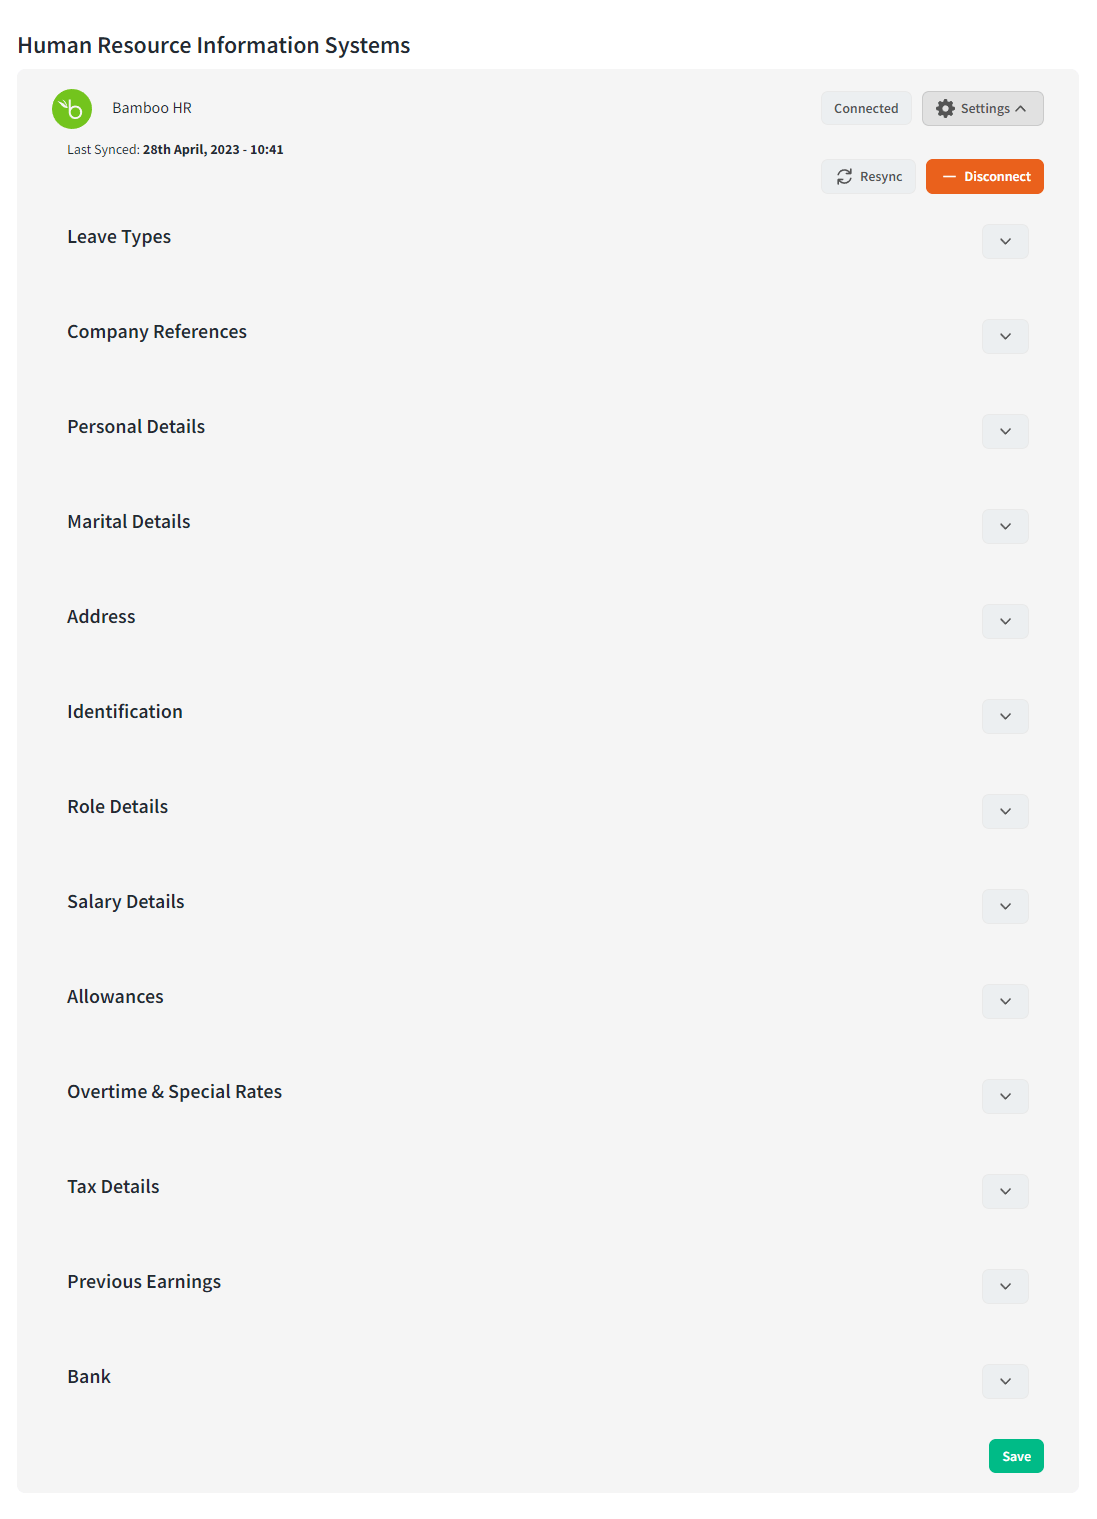Expand the Overtime & Special Rates section

(x=1004, y=1096)
